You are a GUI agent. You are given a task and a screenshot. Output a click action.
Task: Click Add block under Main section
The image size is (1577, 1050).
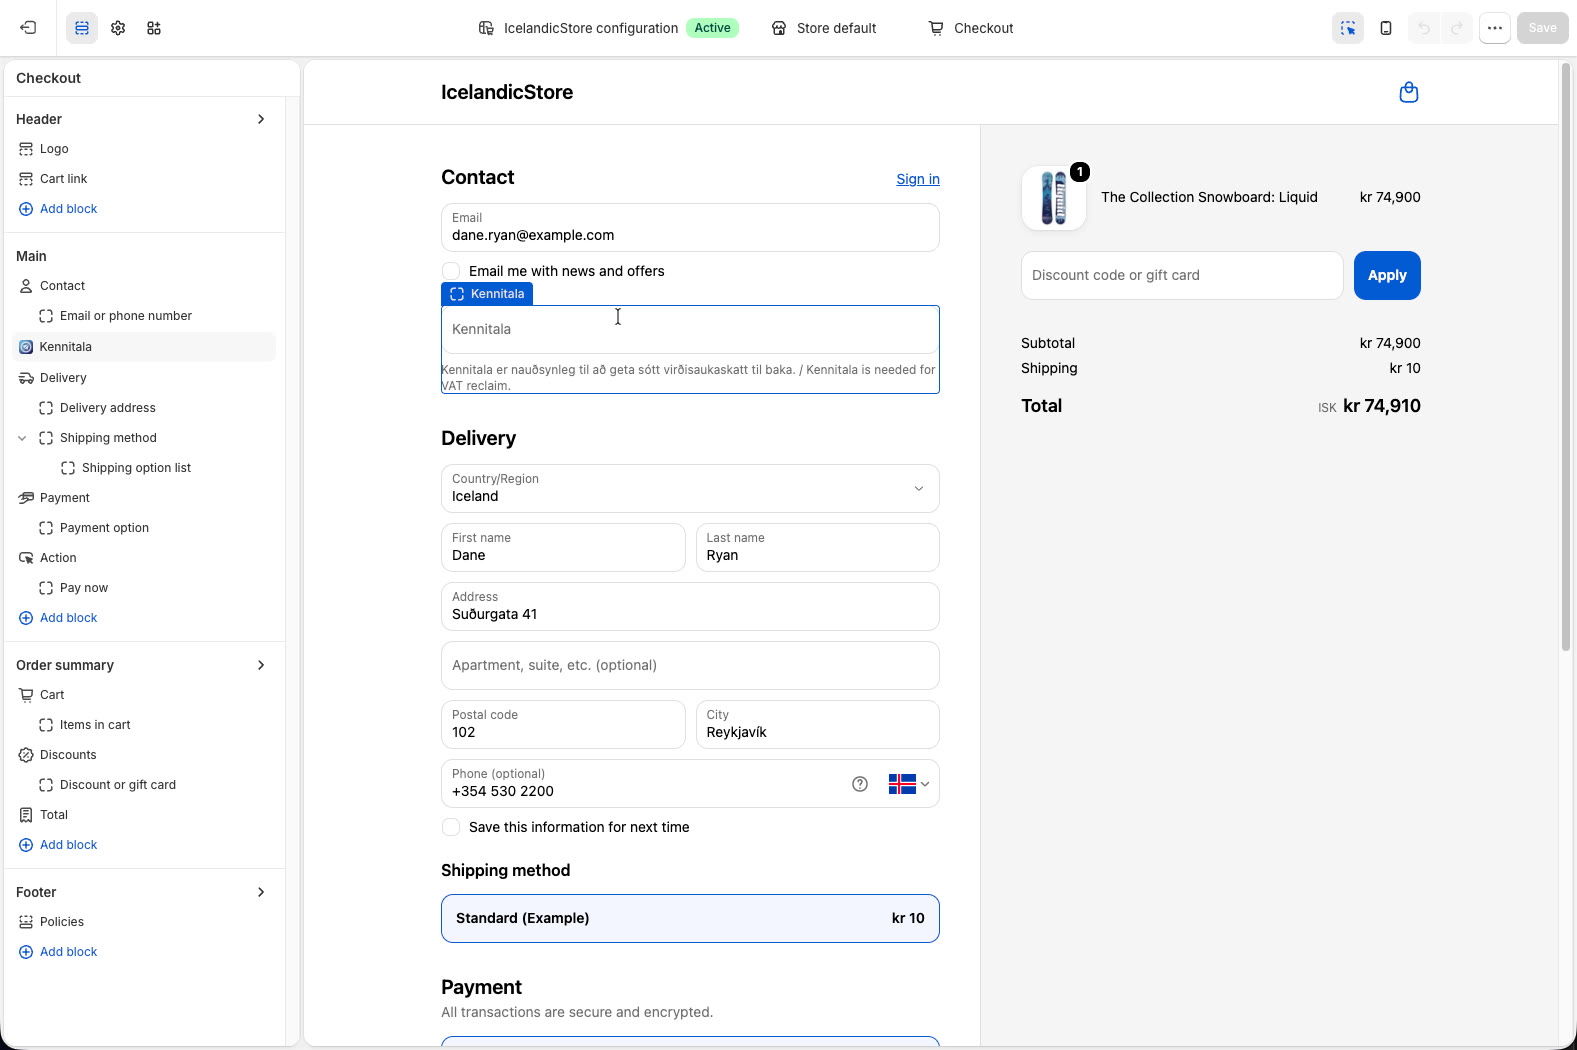click(58, 618)
